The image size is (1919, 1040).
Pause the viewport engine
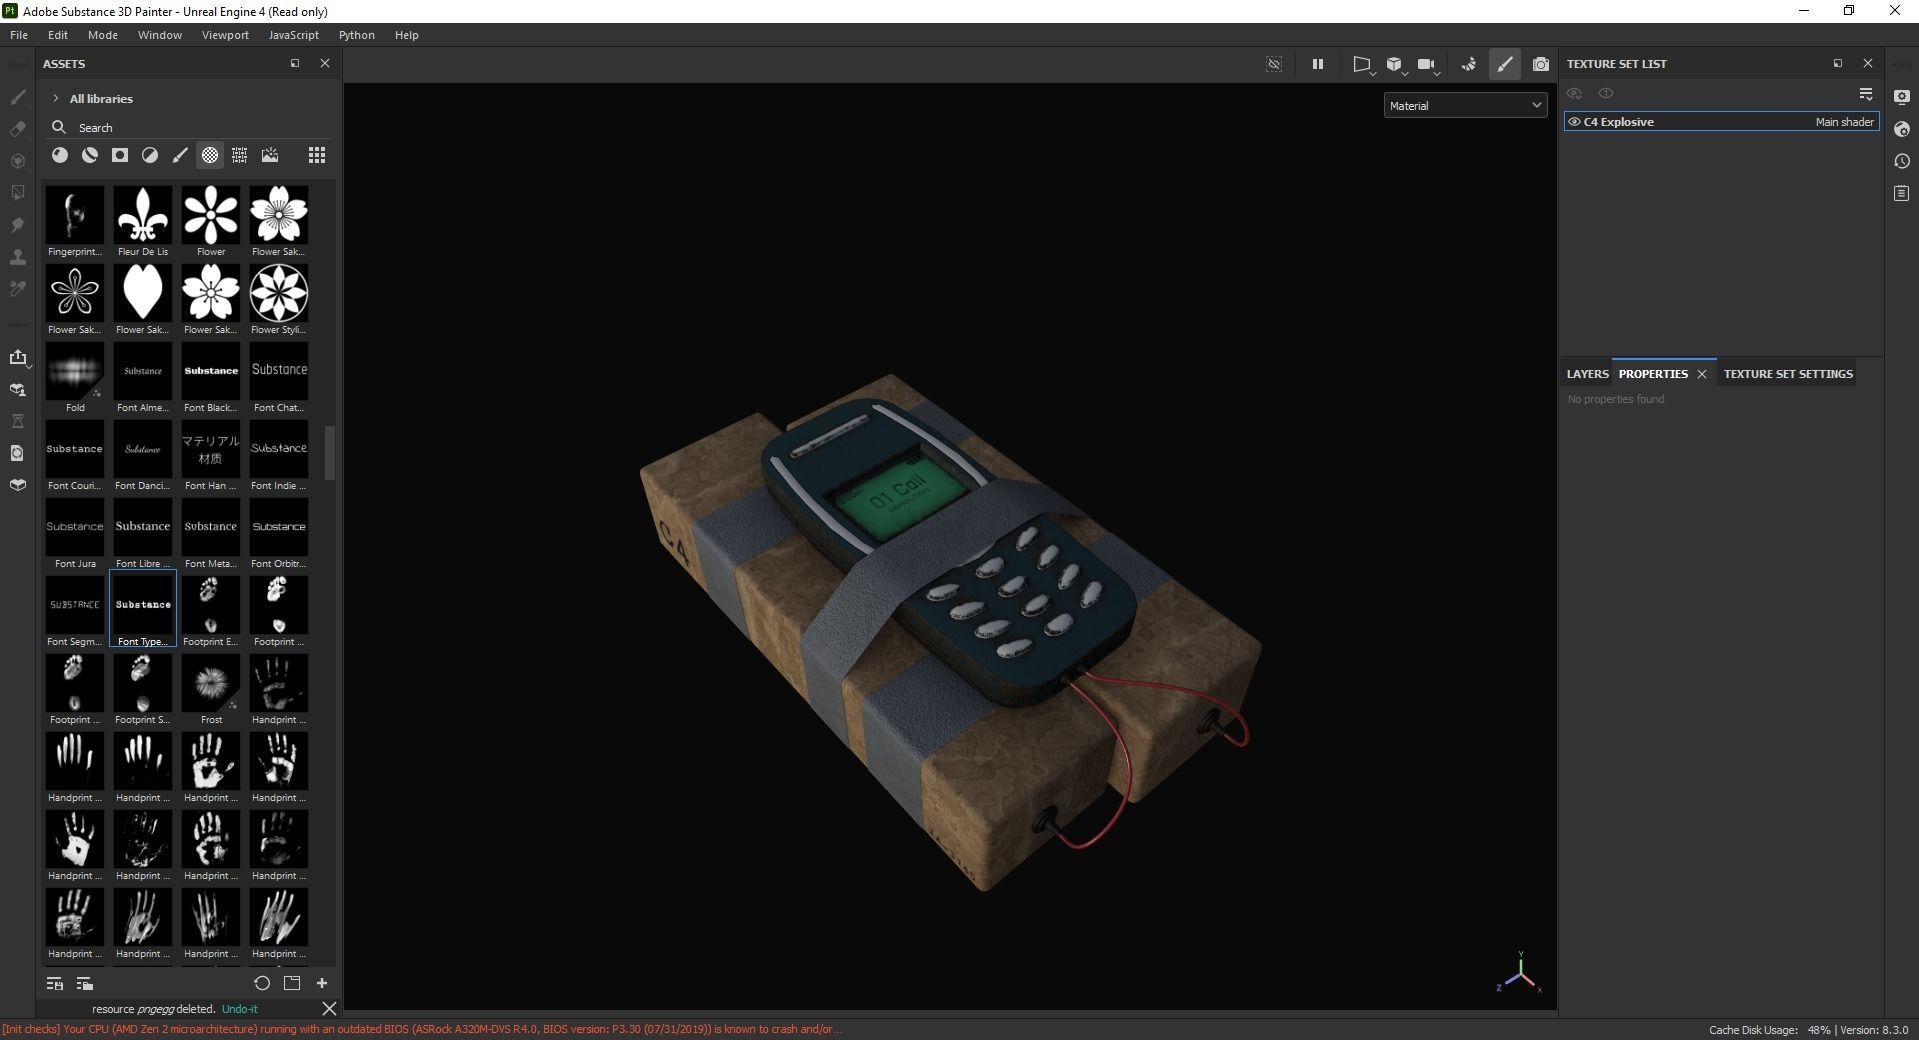pos(1317,64)
